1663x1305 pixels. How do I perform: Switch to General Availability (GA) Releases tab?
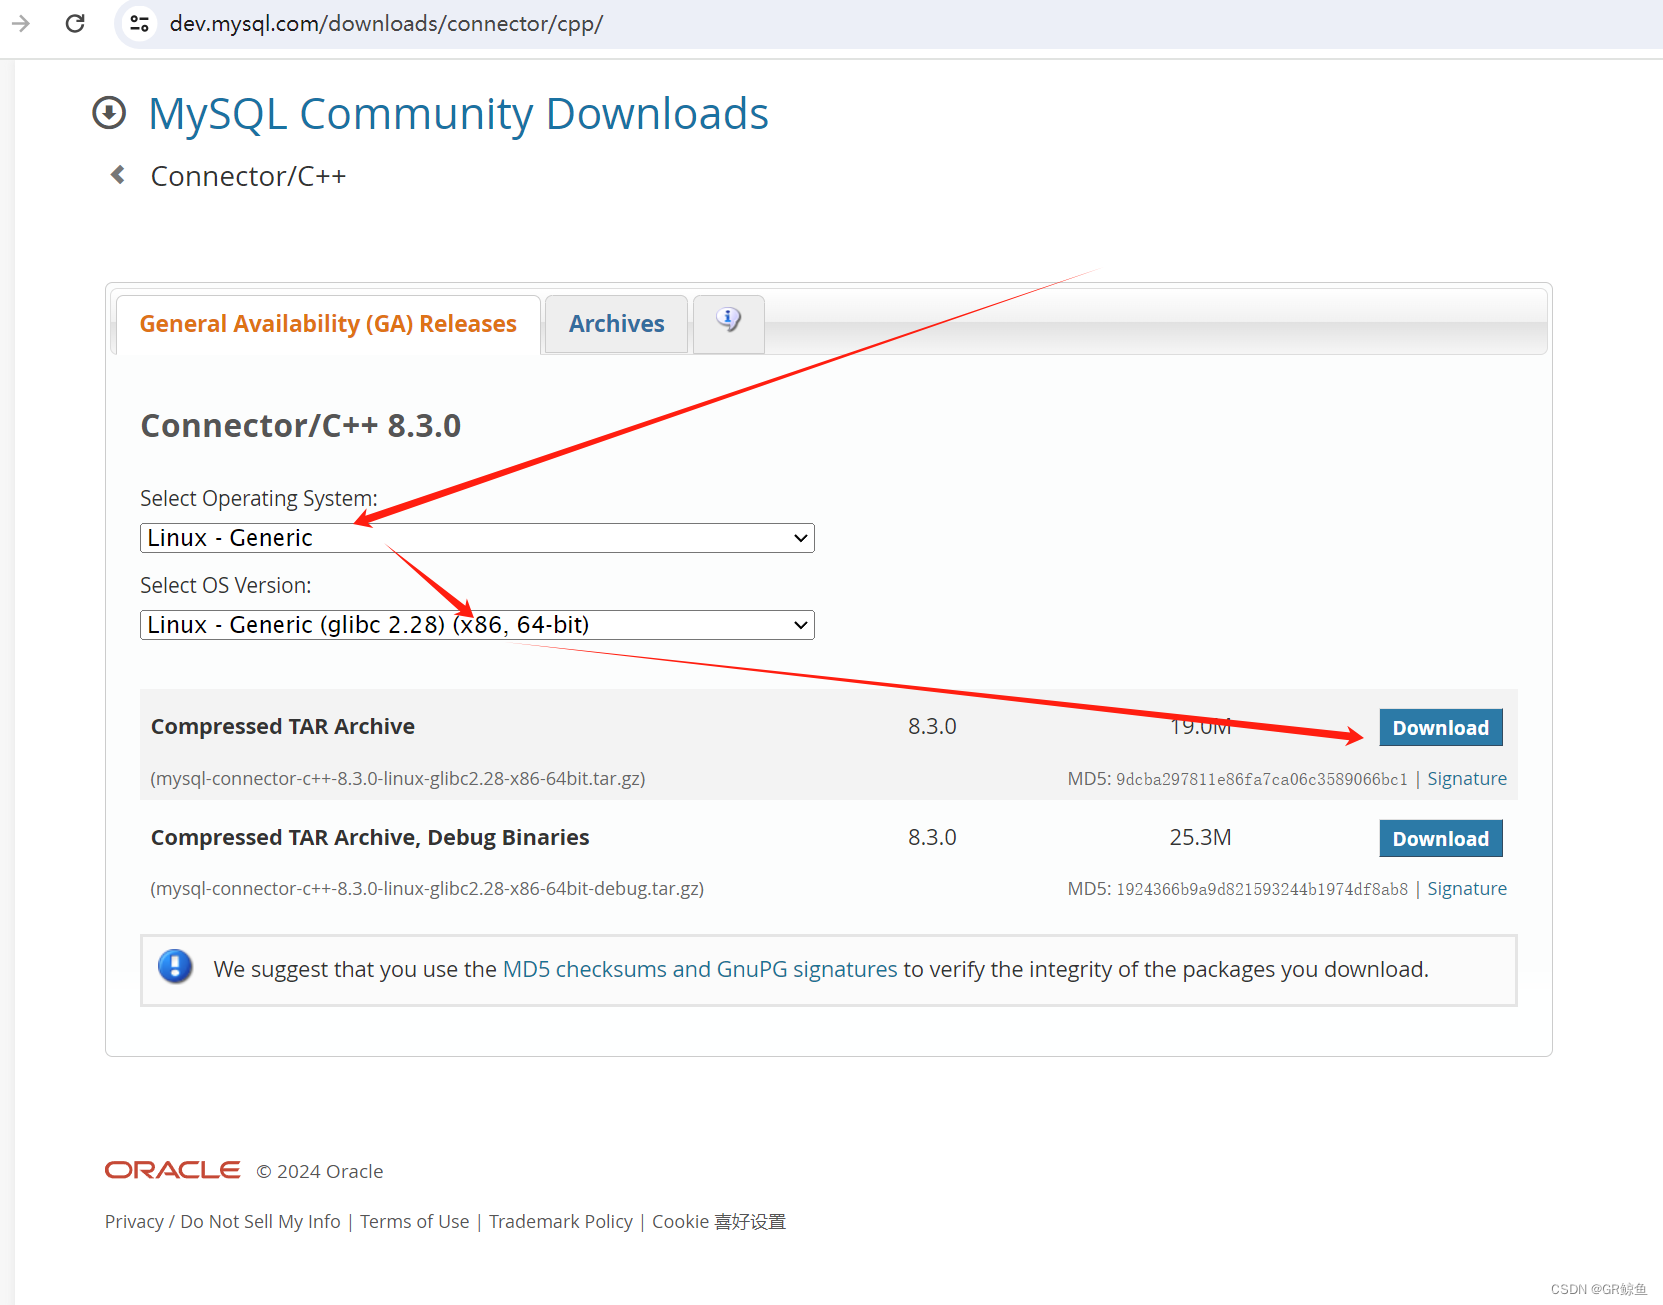328,324
